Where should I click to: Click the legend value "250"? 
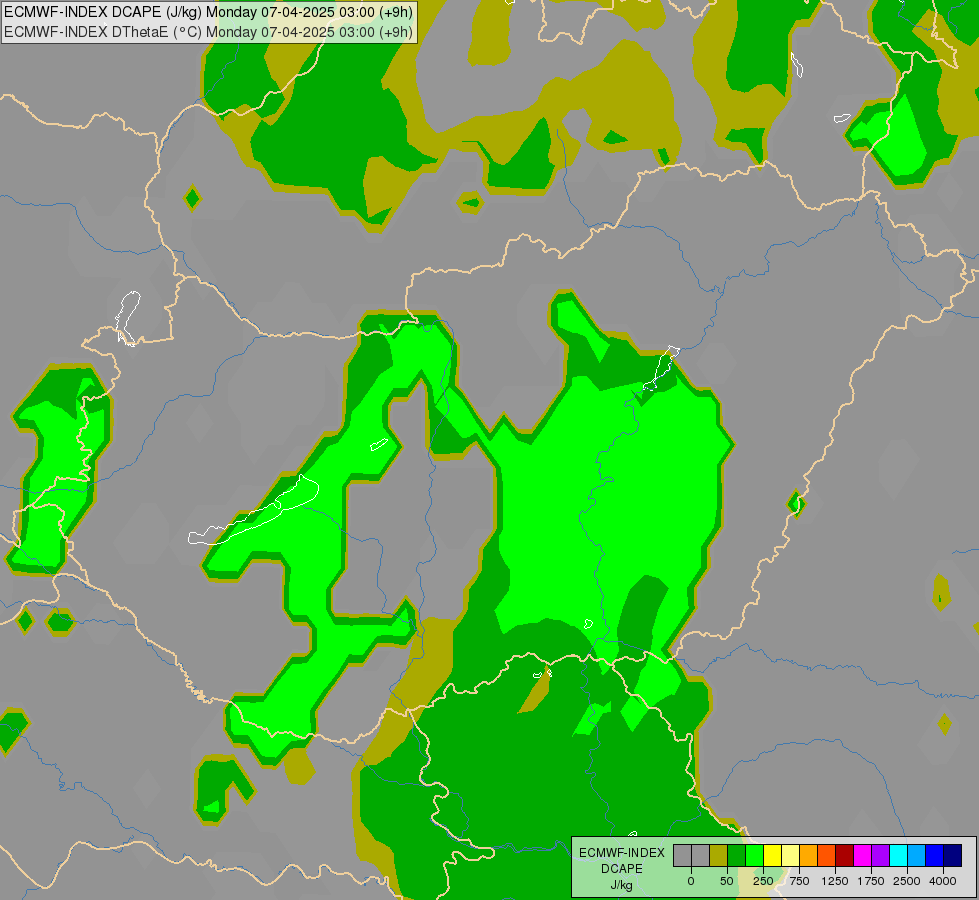[763, 881]
